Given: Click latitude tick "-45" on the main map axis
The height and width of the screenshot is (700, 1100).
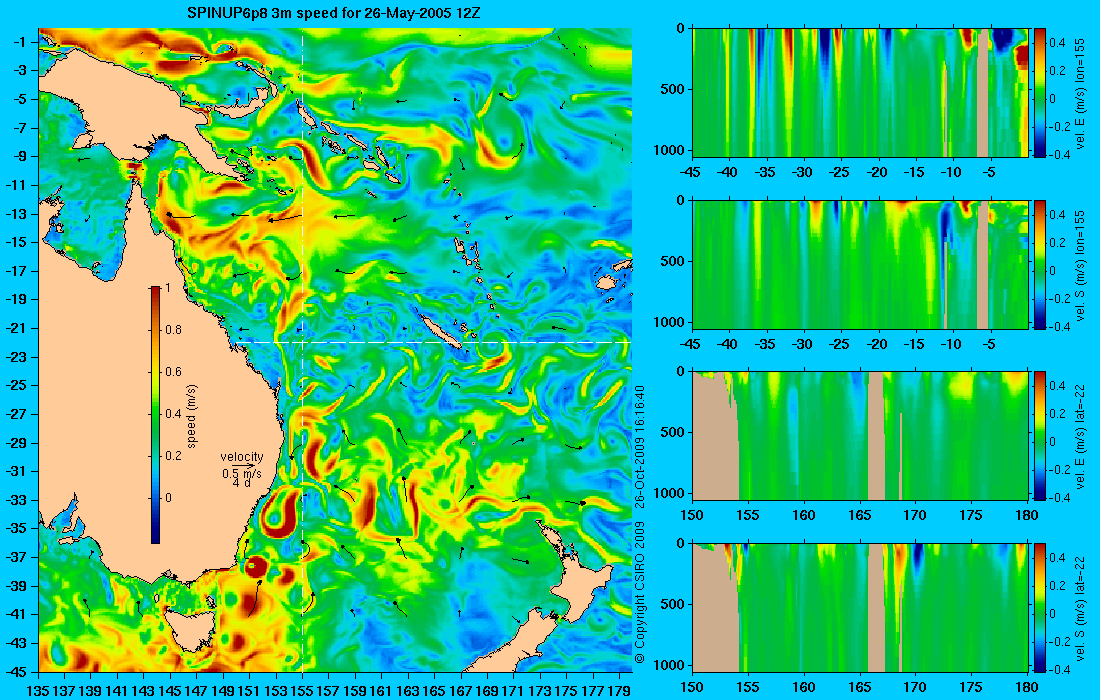Looking at the screenshot, I should coord(16,671).
